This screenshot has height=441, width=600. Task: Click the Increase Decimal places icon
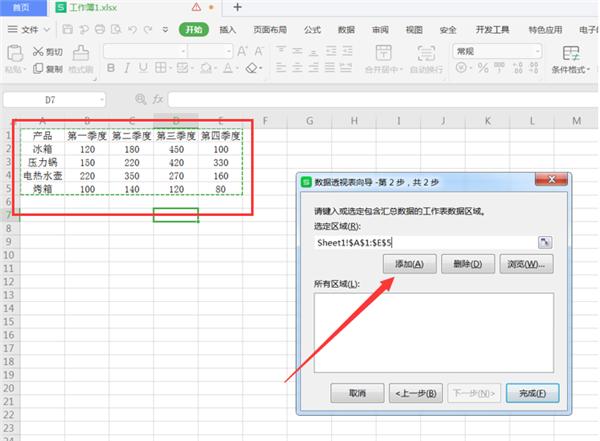(x=518, y=69)
